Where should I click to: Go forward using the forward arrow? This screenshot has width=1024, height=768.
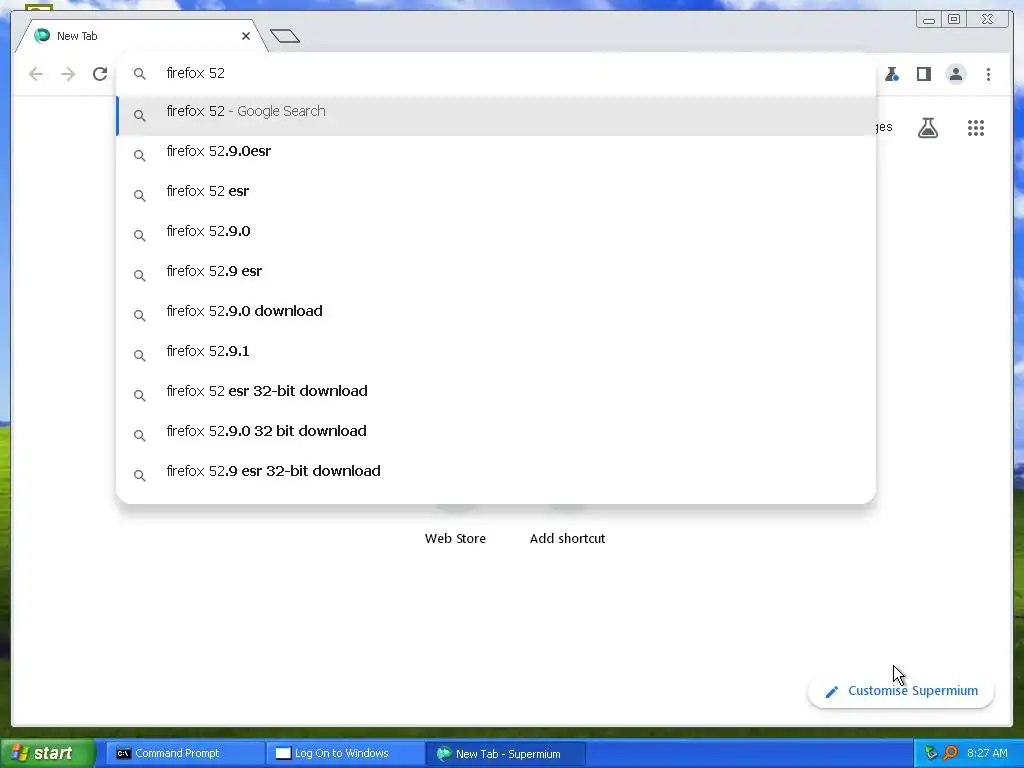[68, 74]
